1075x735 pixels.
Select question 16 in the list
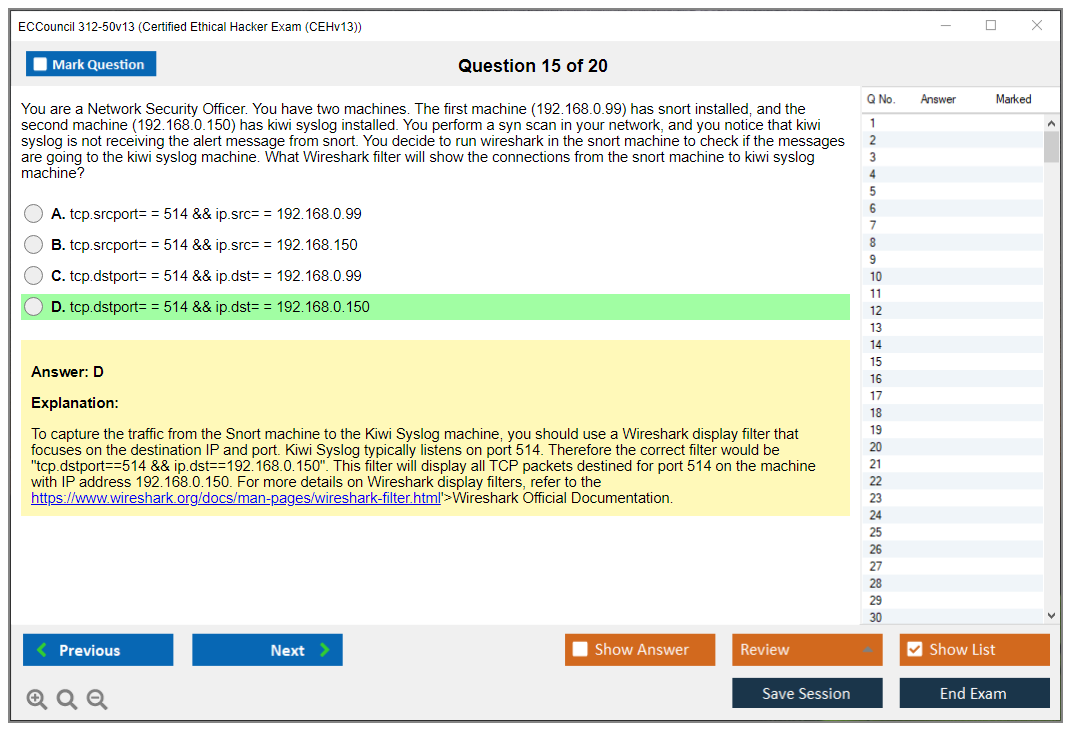(953, 379)
